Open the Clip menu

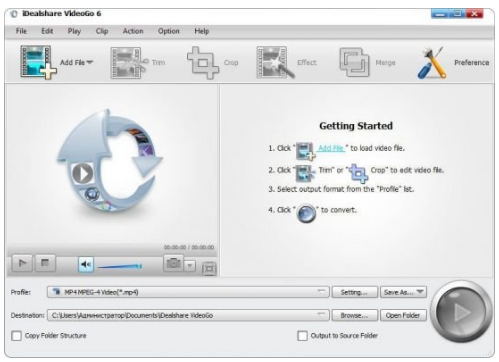(x=102, y=31)
